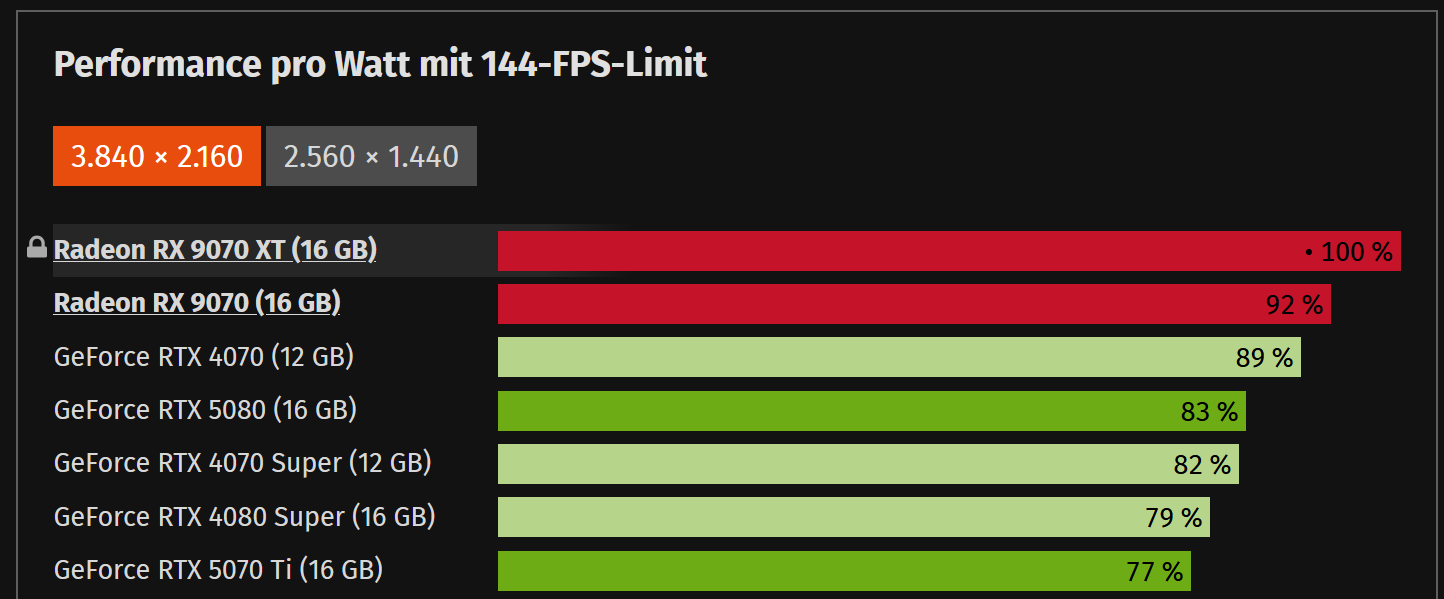
Task: Click the red 100 % bar for RX 9070 XT
Action: tap(949, 251)
